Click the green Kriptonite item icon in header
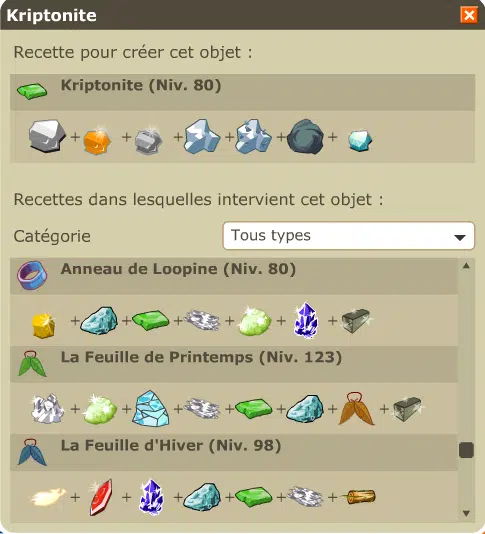This screenshot has width=485, height=534. coord(32,91)
